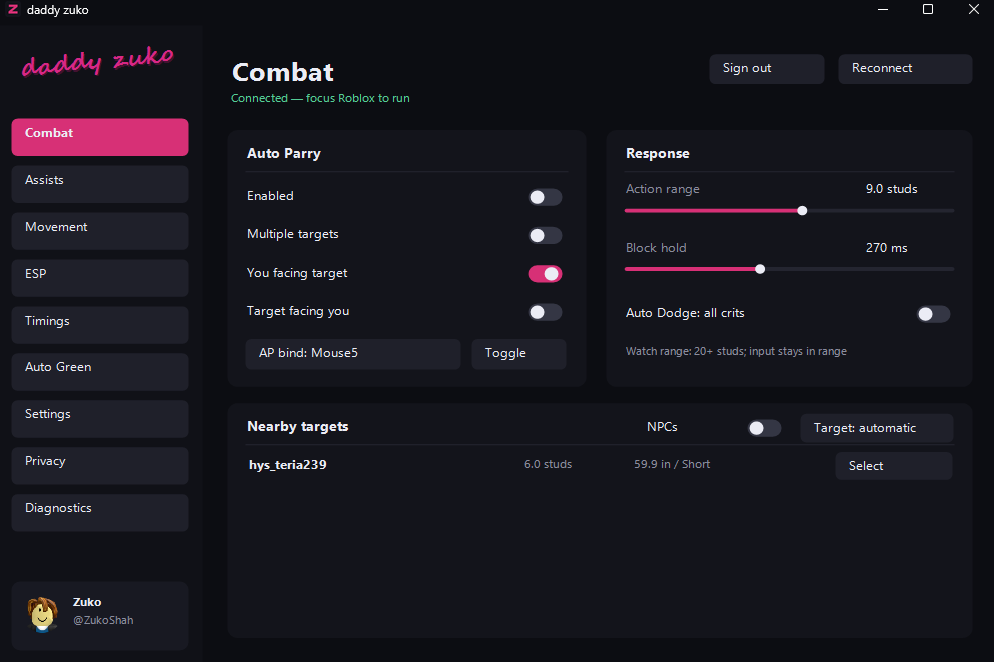Open the Timings section
This screenshot has width=994, height=662.
[x=100, y=325]
